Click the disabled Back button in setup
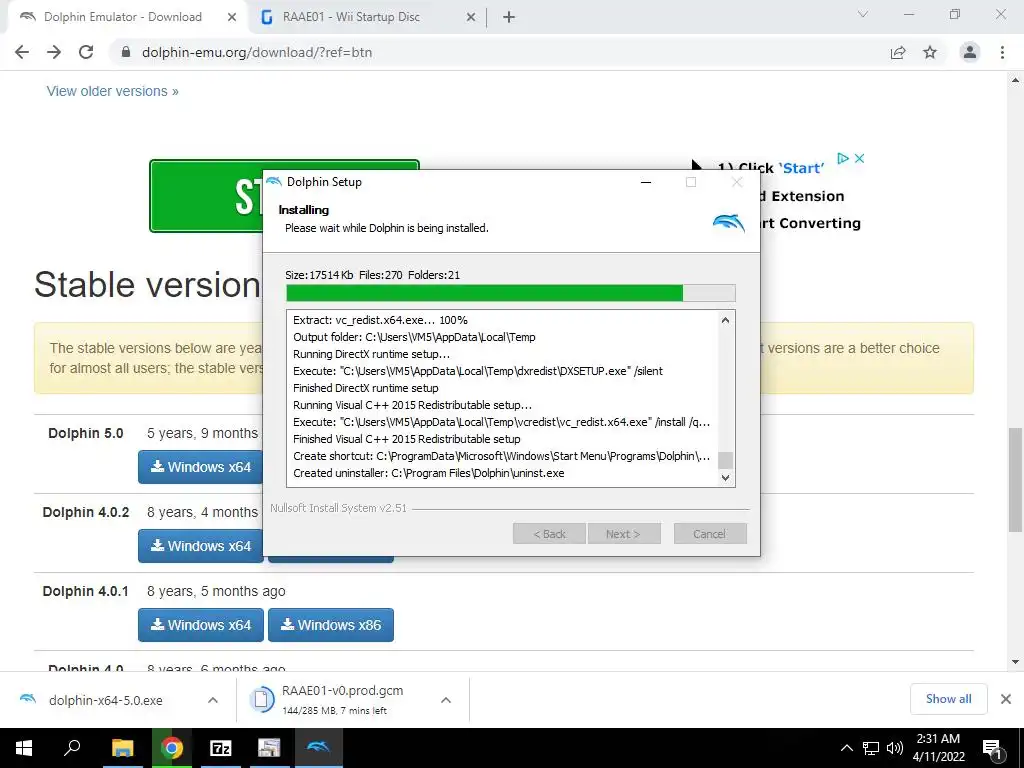This screenshot has width=1024, height=768. [550, 534]
